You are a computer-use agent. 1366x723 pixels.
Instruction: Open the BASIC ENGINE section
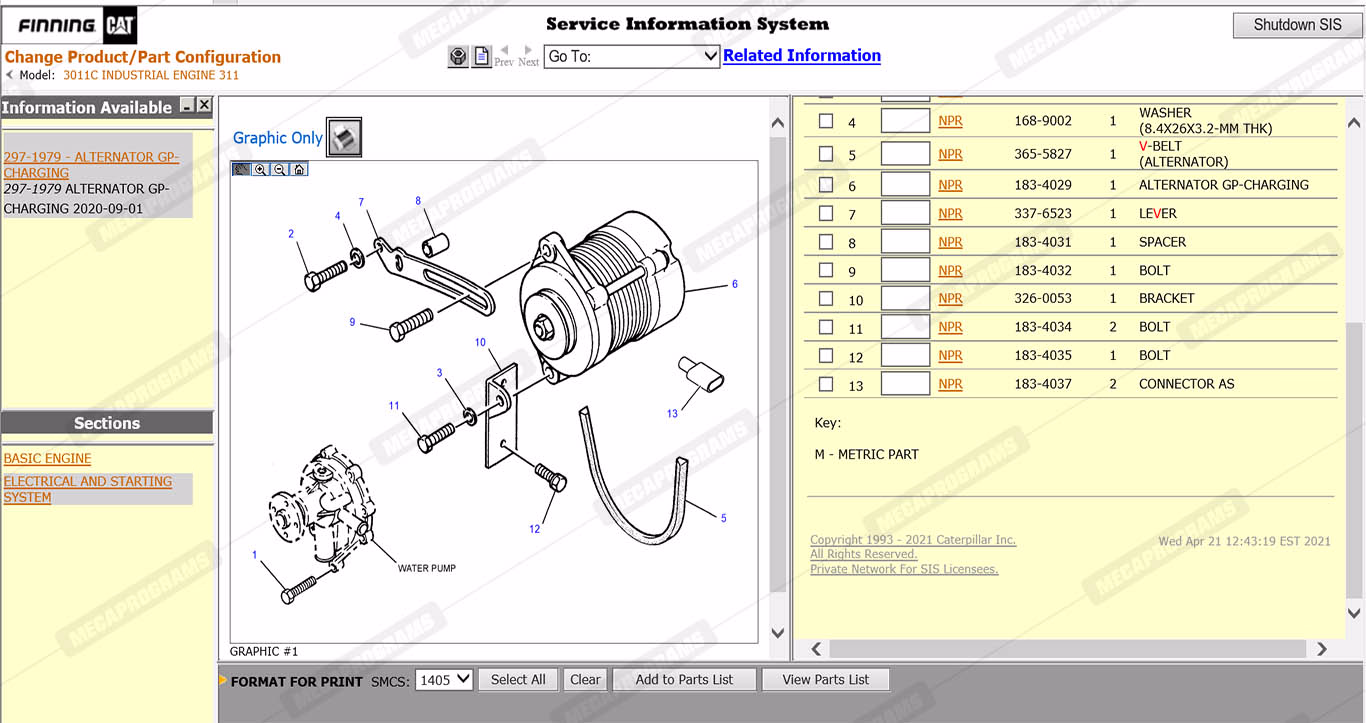point(47,459)
